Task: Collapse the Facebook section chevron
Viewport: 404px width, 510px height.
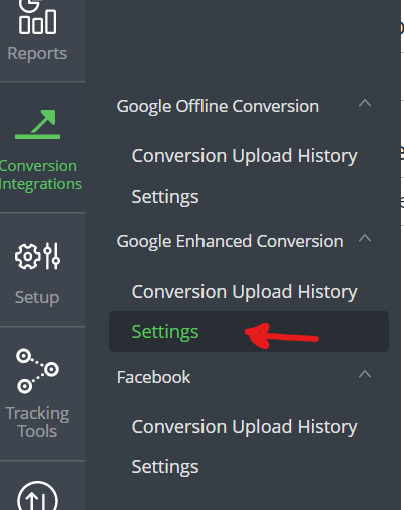Action: pos(365,374)
